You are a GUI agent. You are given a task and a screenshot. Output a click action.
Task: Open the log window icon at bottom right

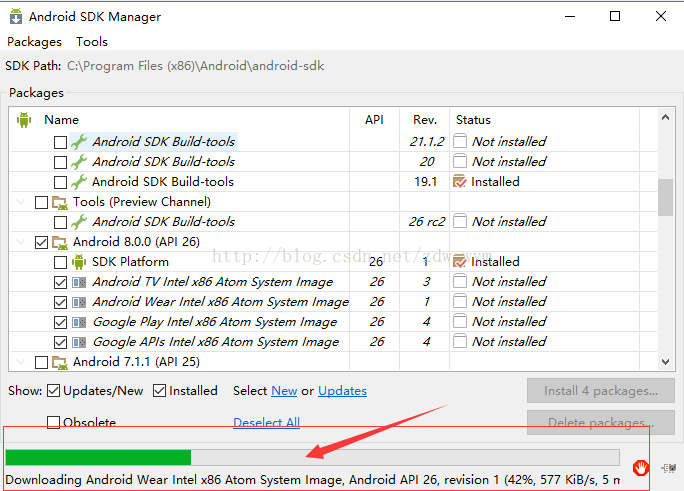coord(669,468)
